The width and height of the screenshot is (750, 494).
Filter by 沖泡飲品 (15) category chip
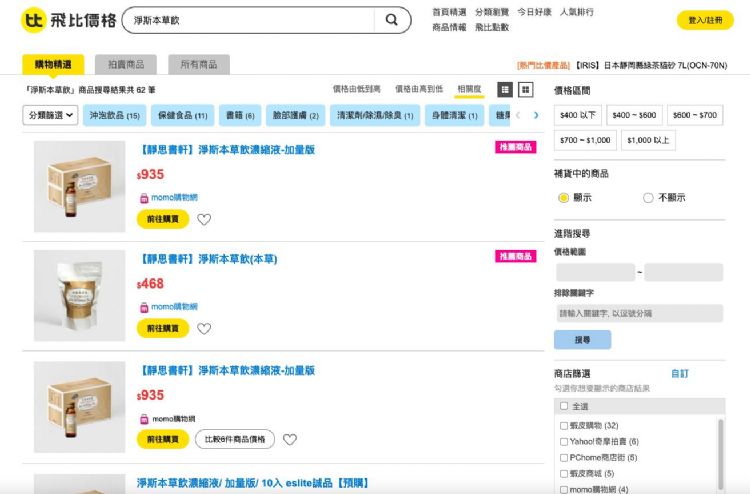click(115, 115)
